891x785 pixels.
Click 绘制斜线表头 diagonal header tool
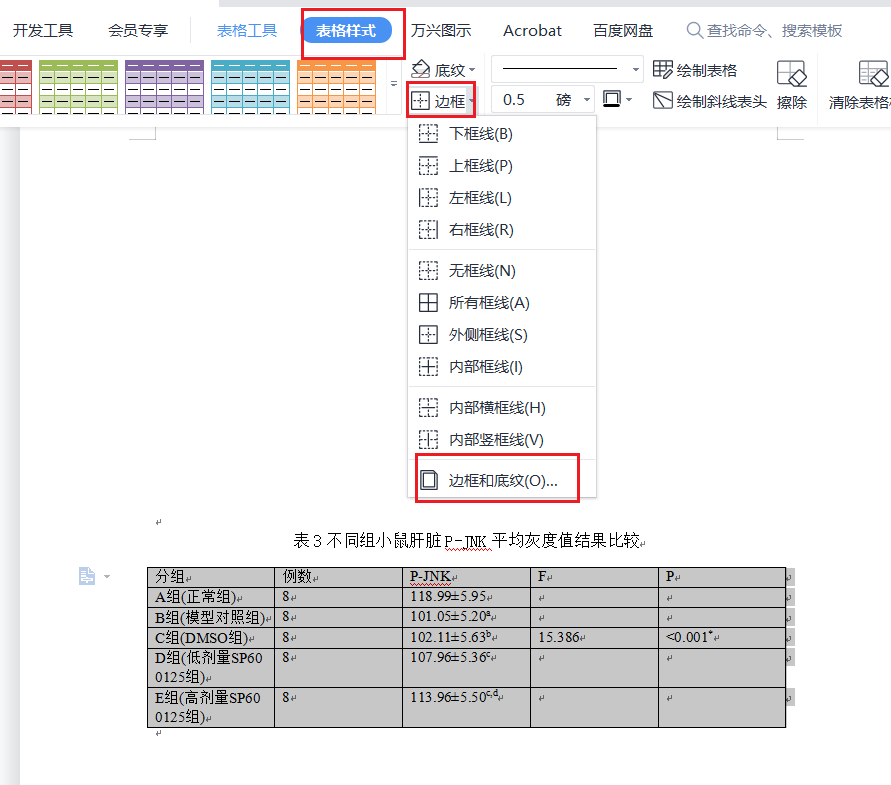coord(710,101)
